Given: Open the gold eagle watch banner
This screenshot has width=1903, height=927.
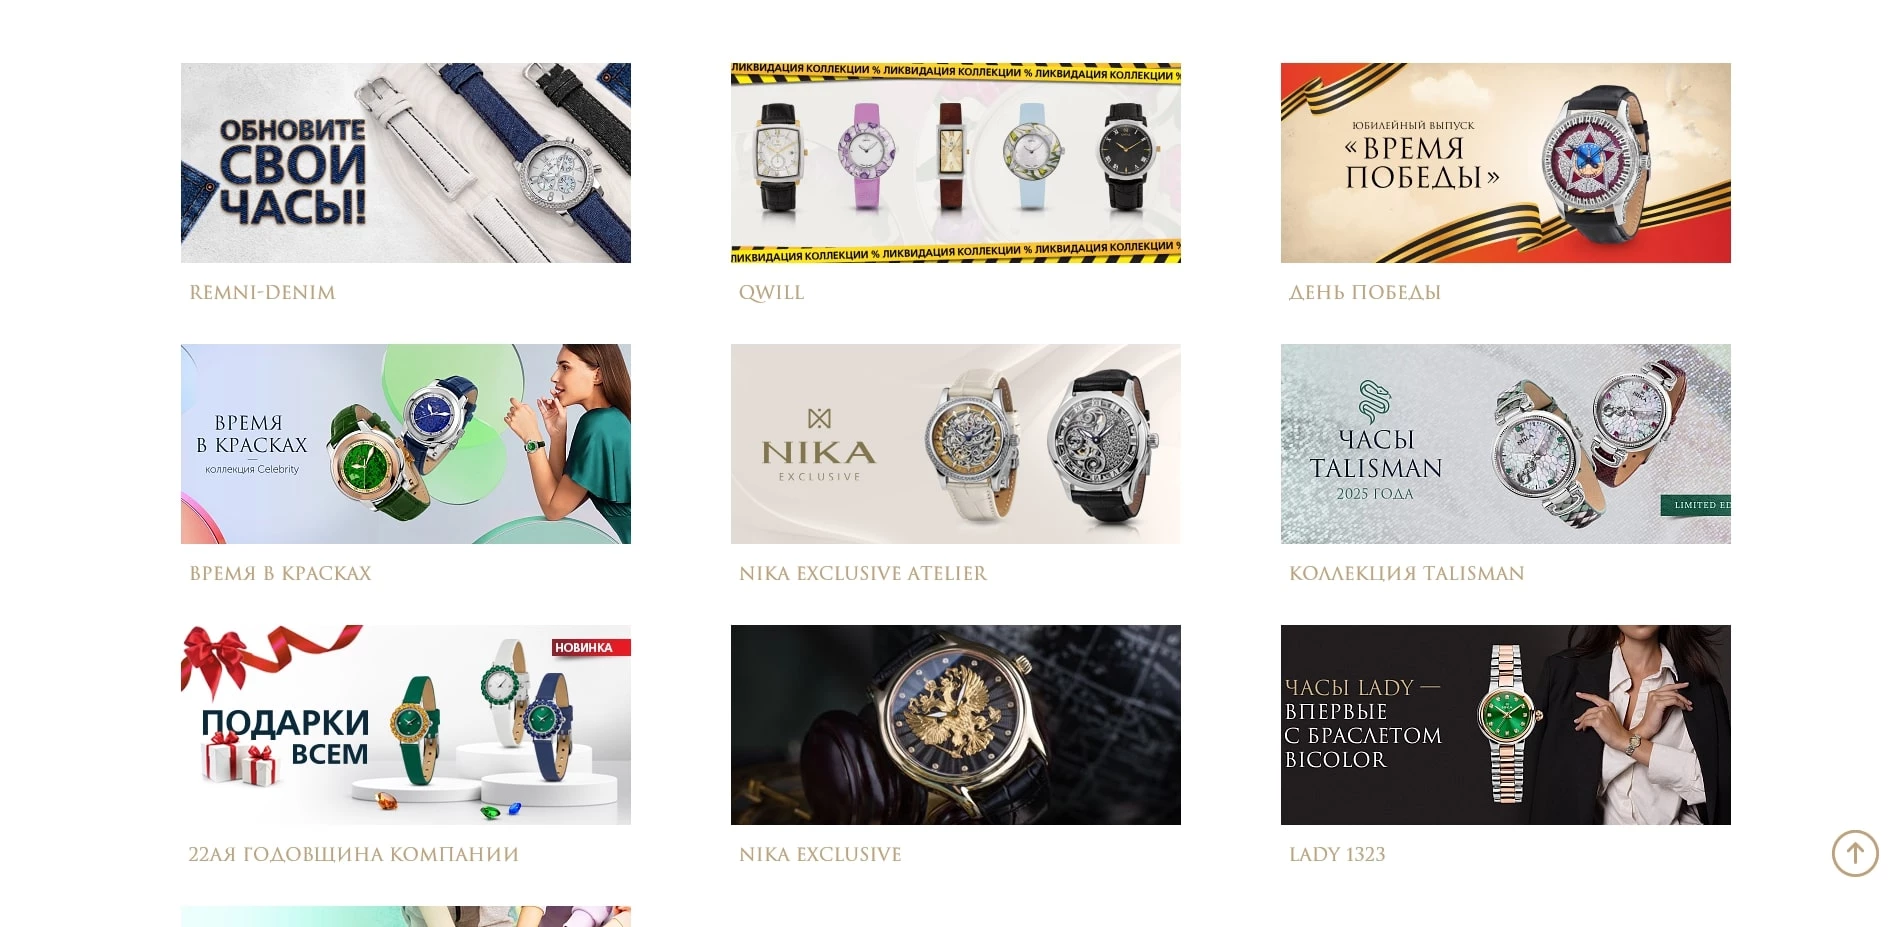Looking at the screenshot, I should point(956,725).
